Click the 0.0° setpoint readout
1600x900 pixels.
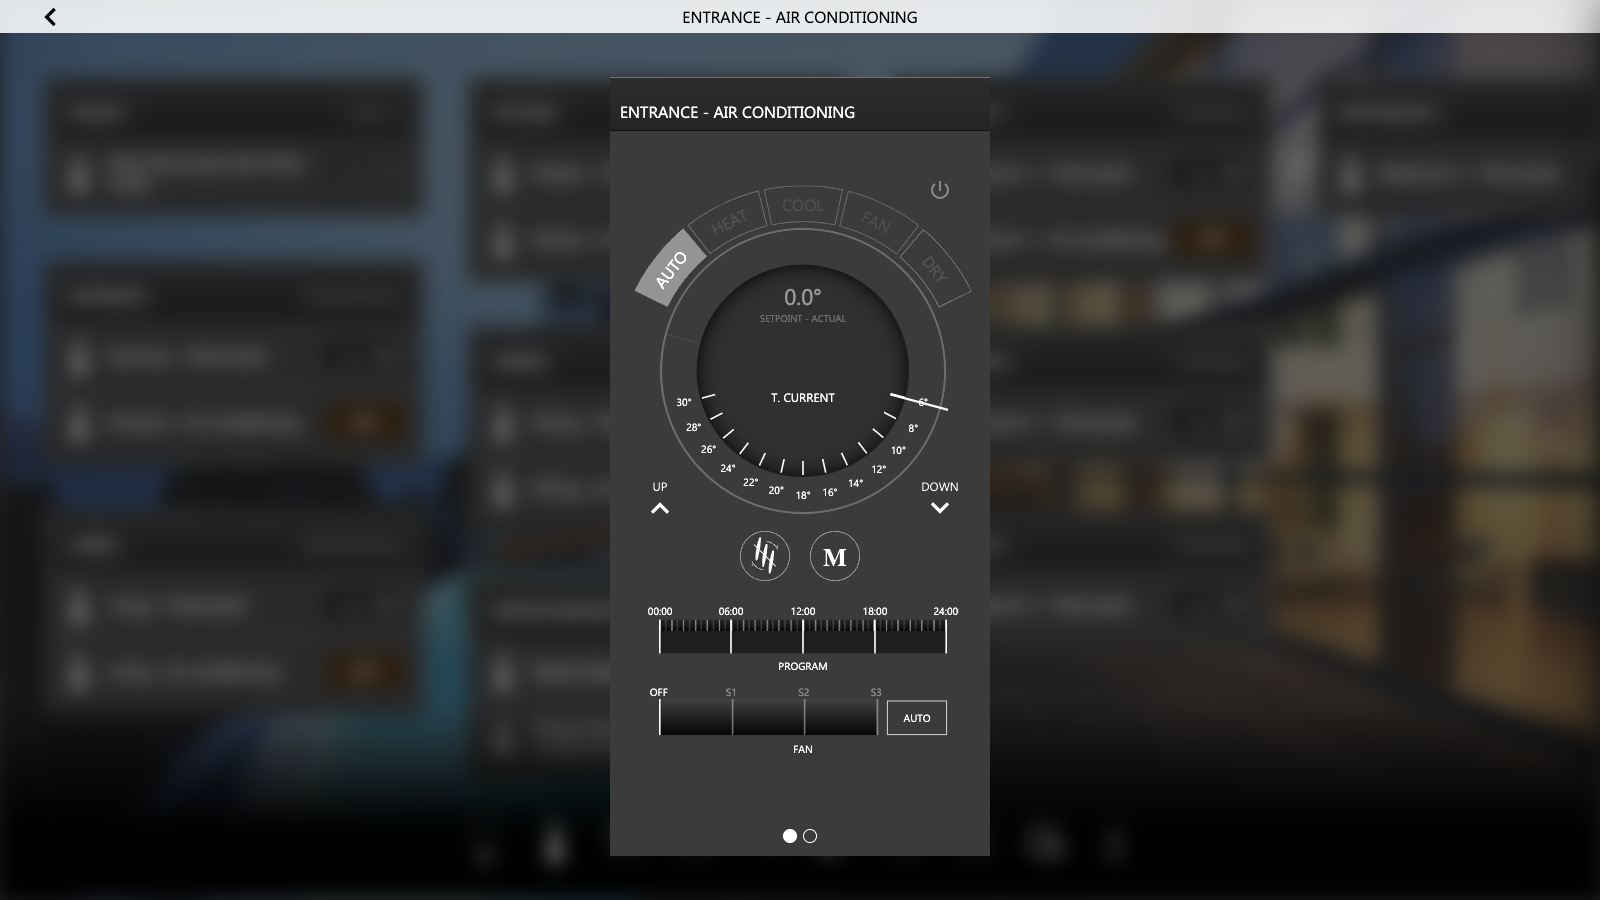pyautogui.click(x=802, y=297)
